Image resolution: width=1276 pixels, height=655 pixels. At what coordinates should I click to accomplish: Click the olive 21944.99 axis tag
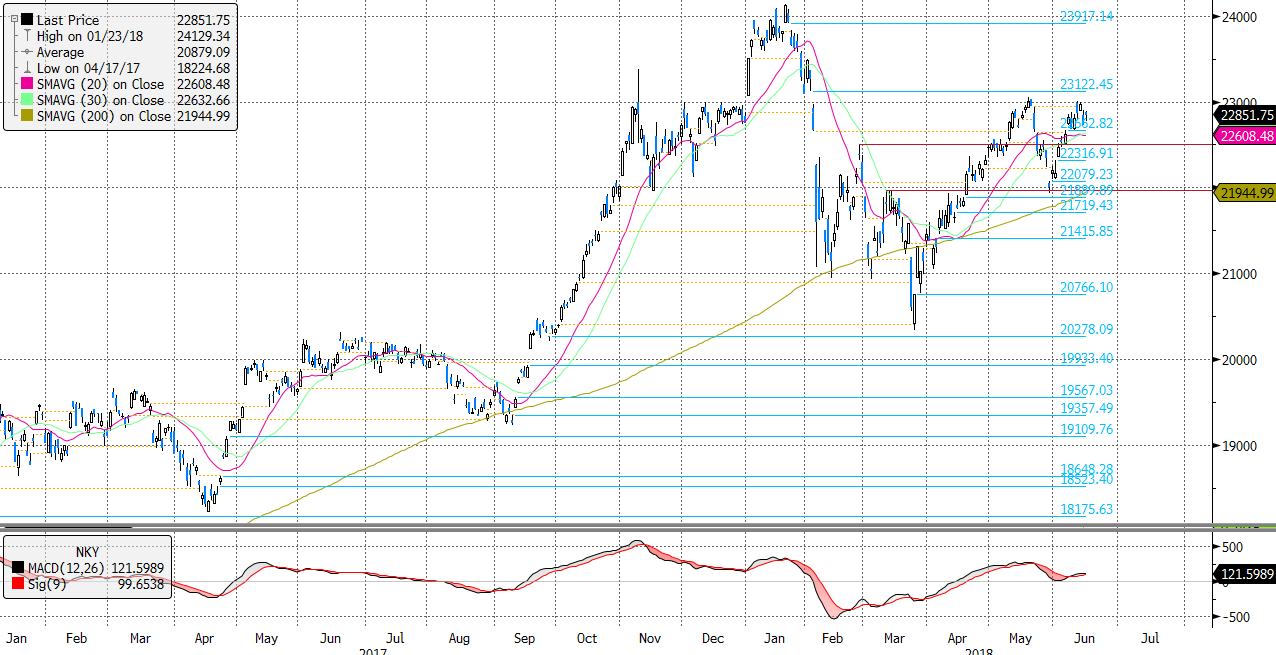1245,193
